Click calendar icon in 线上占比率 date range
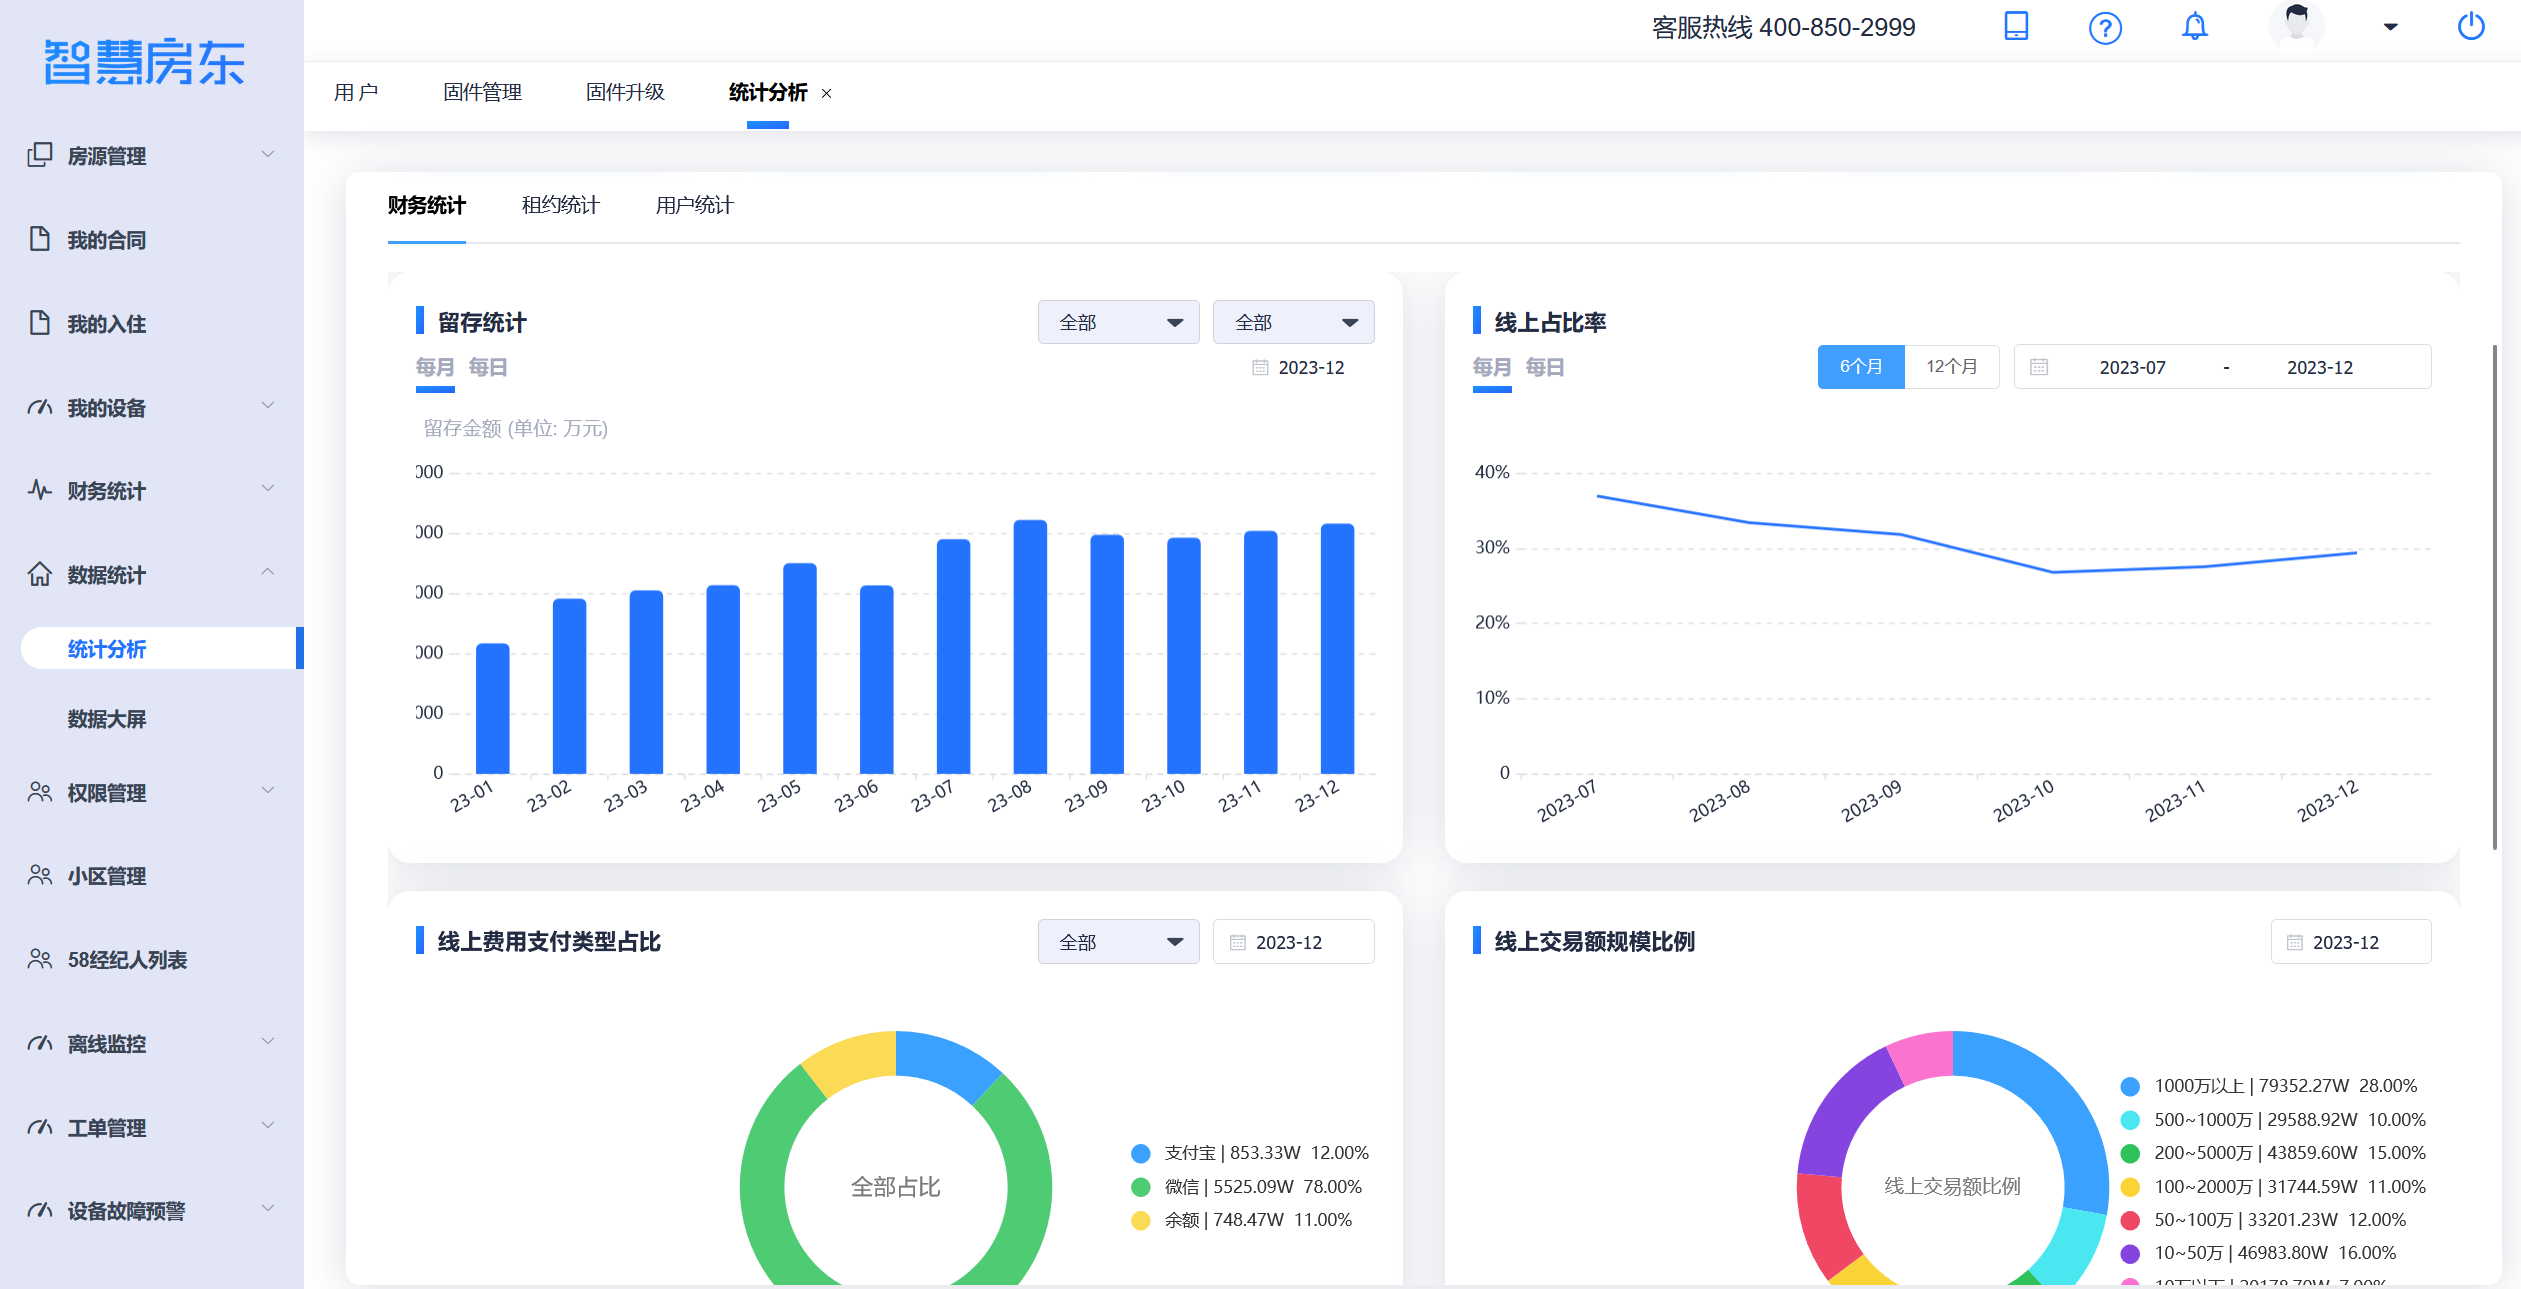This screenshot has height=1289, width=2521. pos(2038,367)
